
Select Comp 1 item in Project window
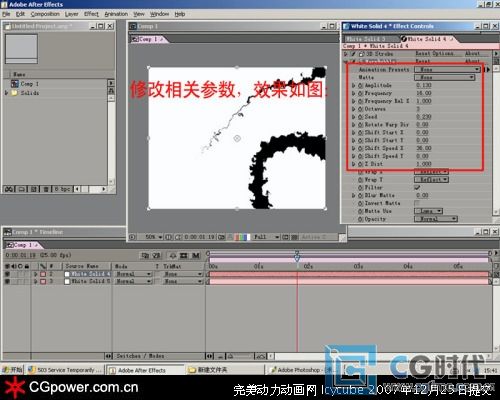click(x=29, y=84)
